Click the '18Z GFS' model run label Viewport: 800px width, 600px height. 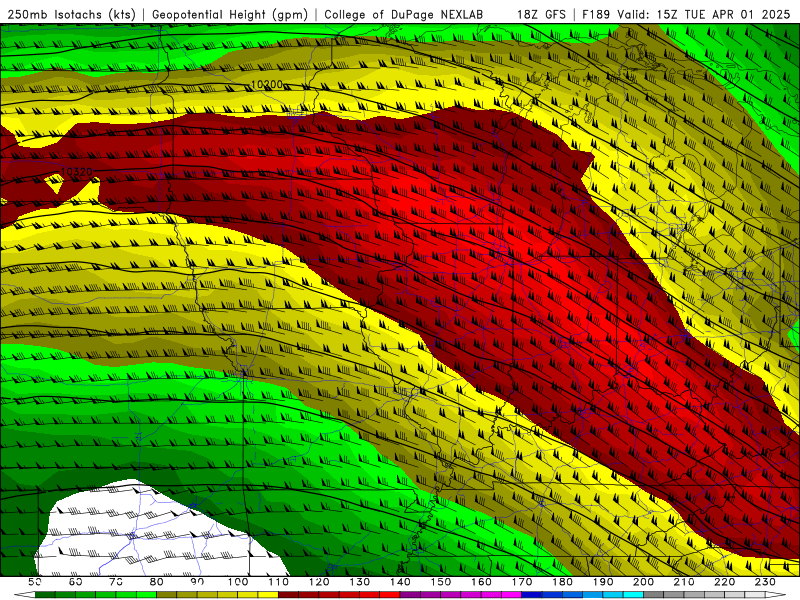[541, 14]
